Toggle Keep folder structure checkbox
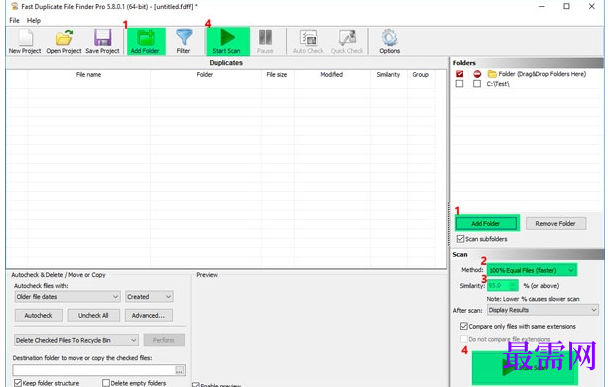This screenshot has height=387, width=615. click(18, 383)
